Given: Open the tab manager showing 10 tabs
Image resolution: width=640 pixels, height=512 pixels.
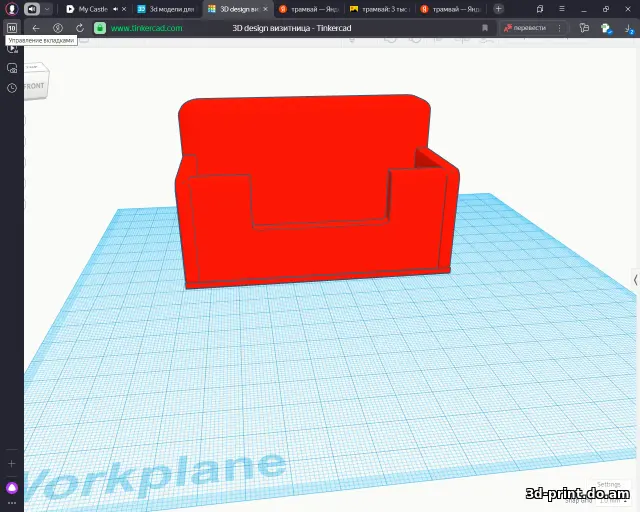Looking at the screenshot, I should [x=12, y=28].
